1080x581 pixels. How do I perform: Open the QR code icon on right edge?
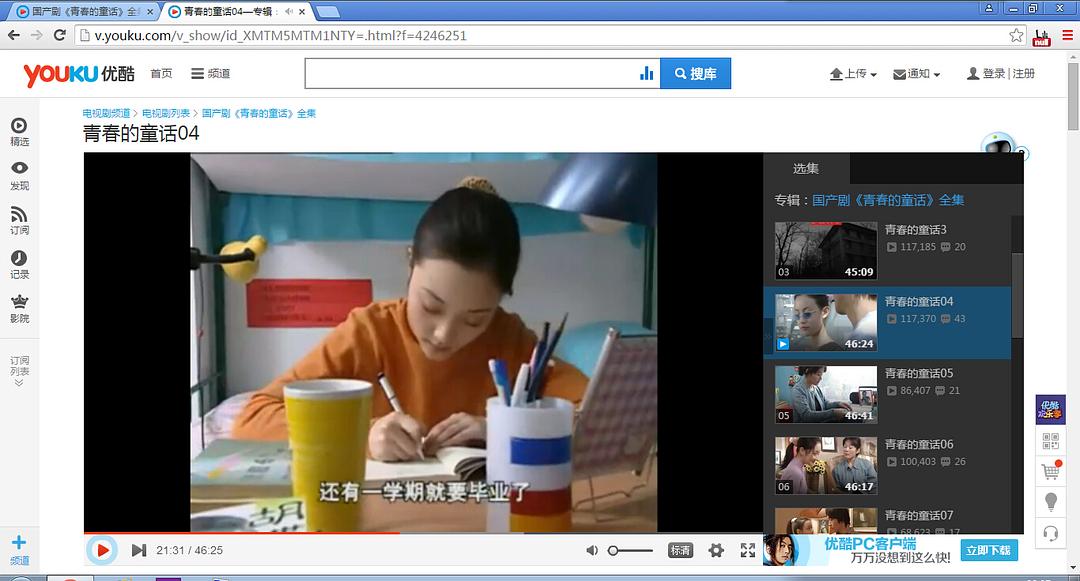[1050, 441]
